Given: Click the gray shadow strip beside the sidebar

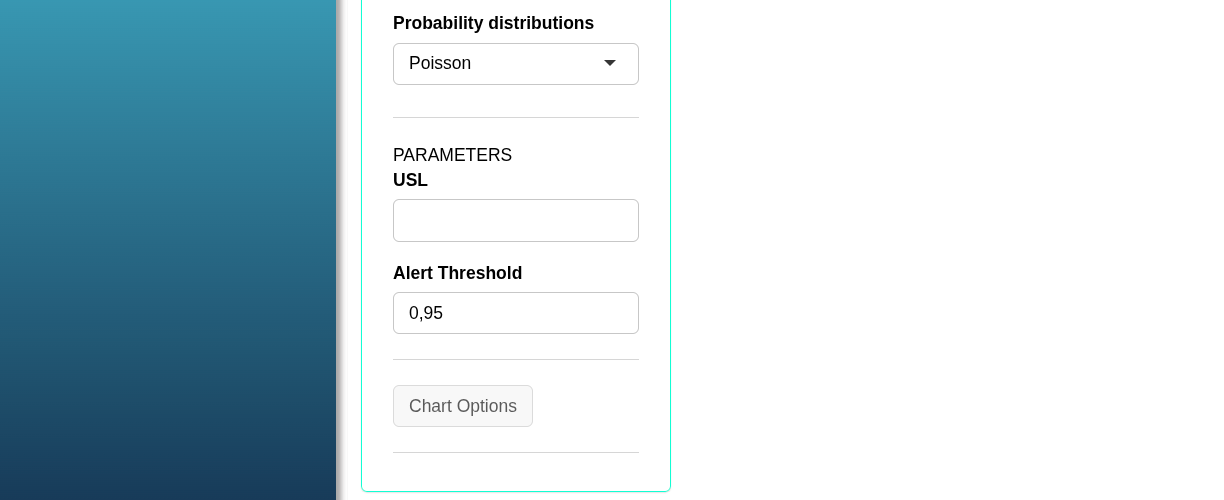Looking at the screenshot, I should pos(340,250).
